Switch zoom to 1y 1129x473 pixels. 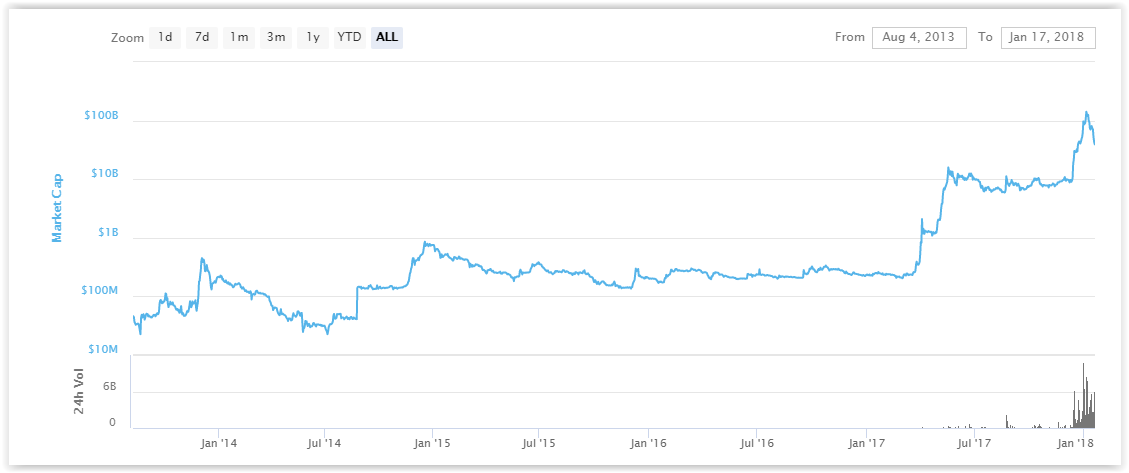(312, 37)
